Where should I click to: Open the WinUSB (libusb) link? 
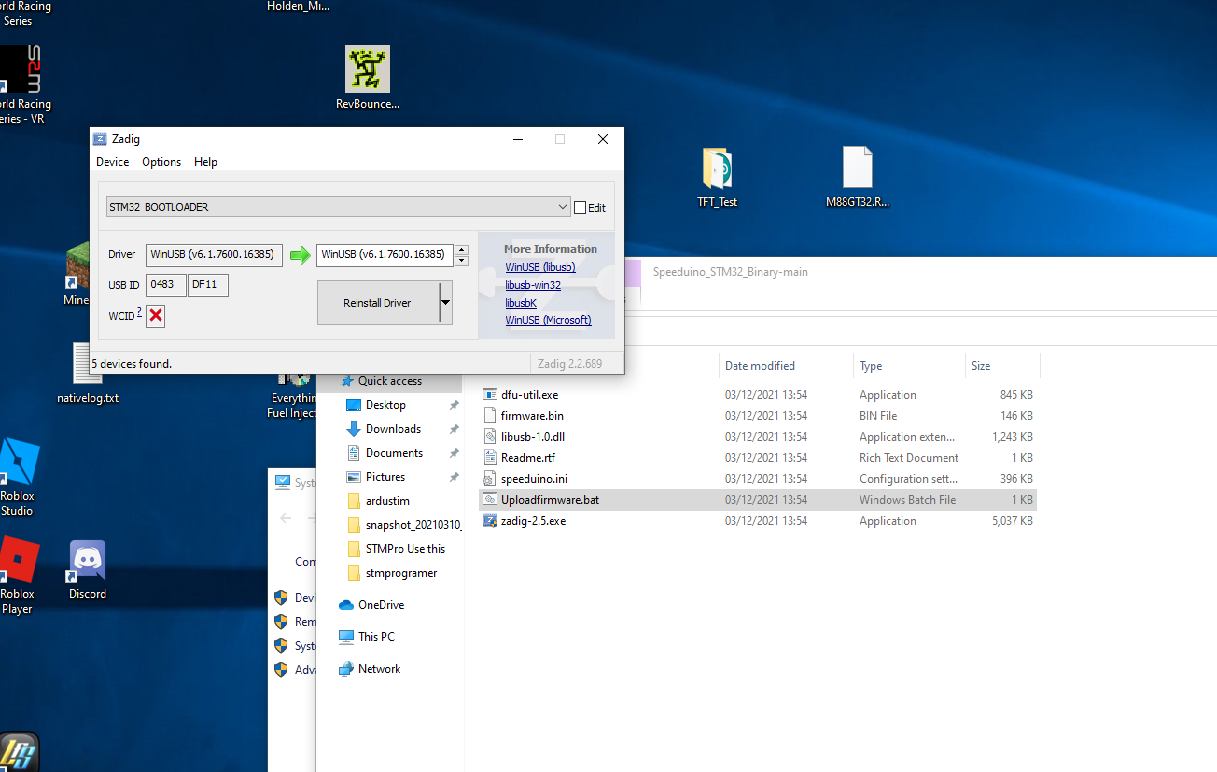point(540,267)
